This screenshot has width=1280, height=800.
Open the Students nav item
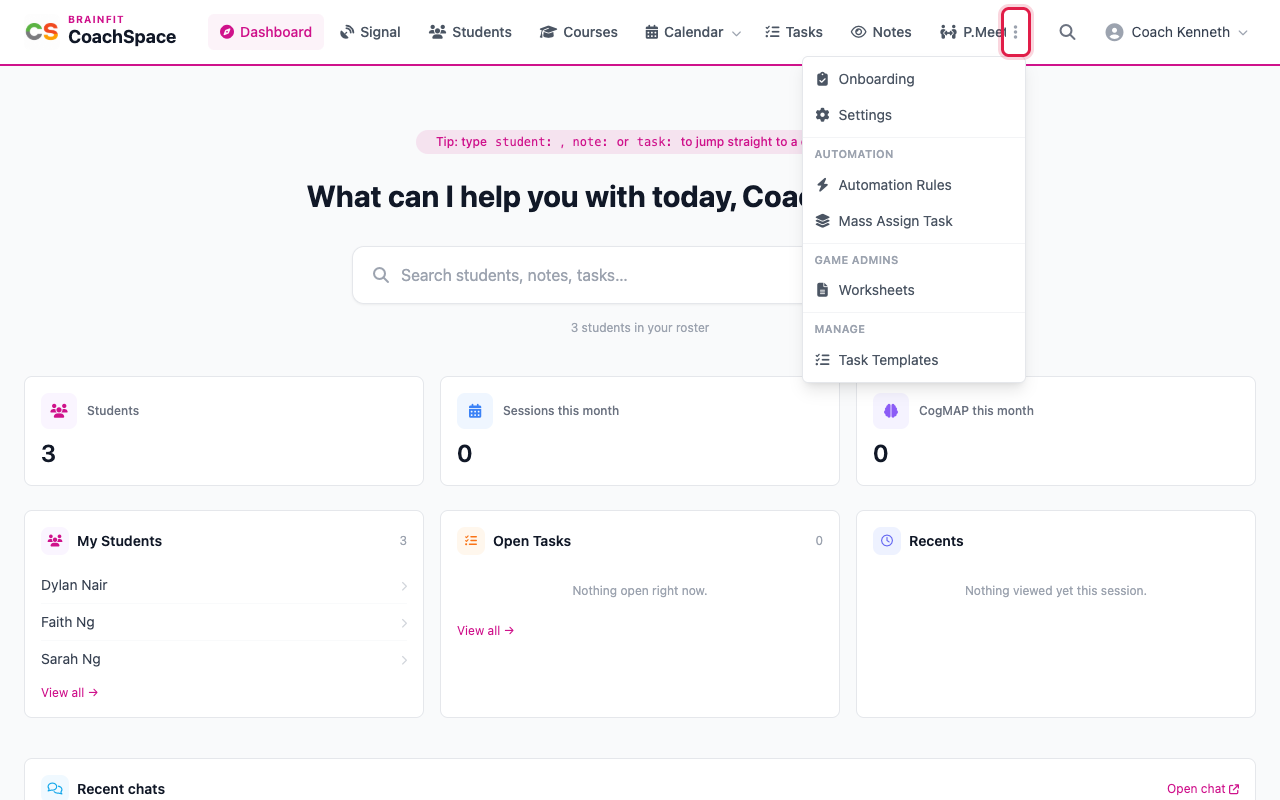point(470,32)
